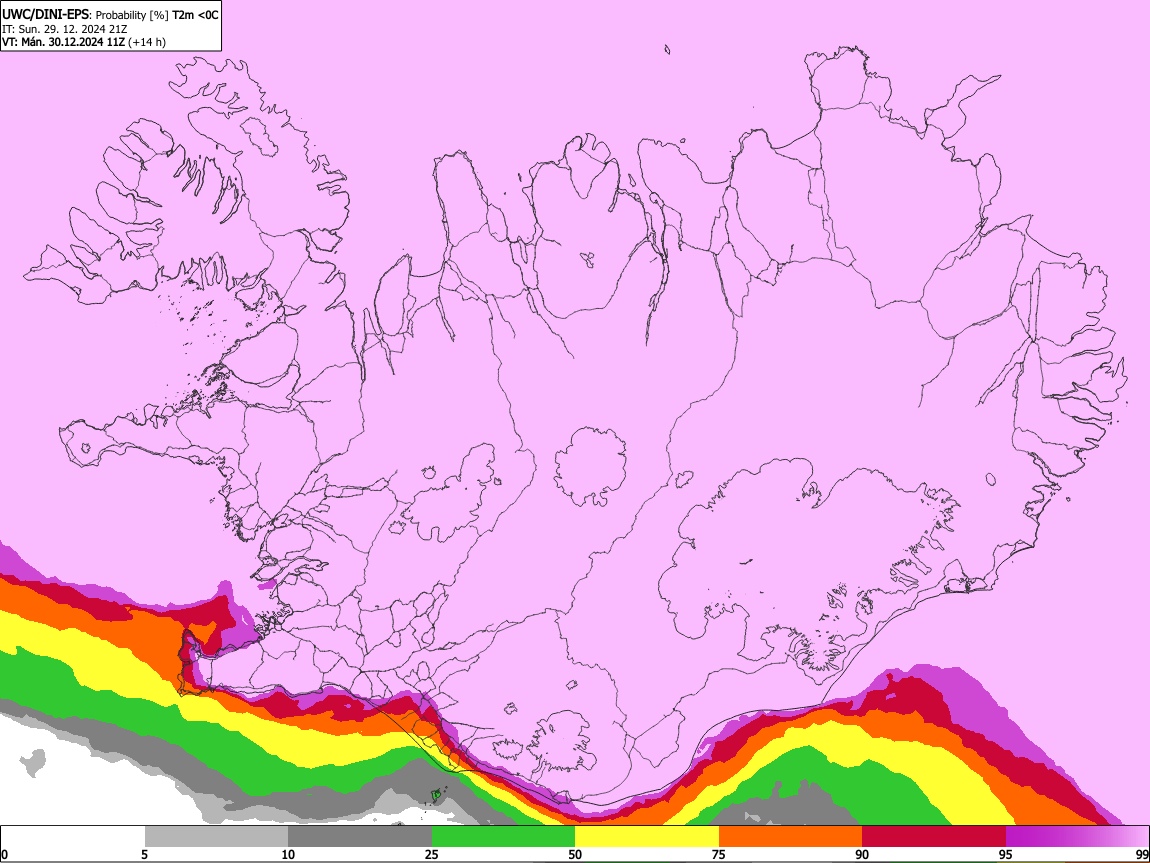The width and height of the screenshot is (1150, 863).
Task: Click the 'IT: Sun. 29. 12. 2024 21Z' line
Action: tap(65, 29)
